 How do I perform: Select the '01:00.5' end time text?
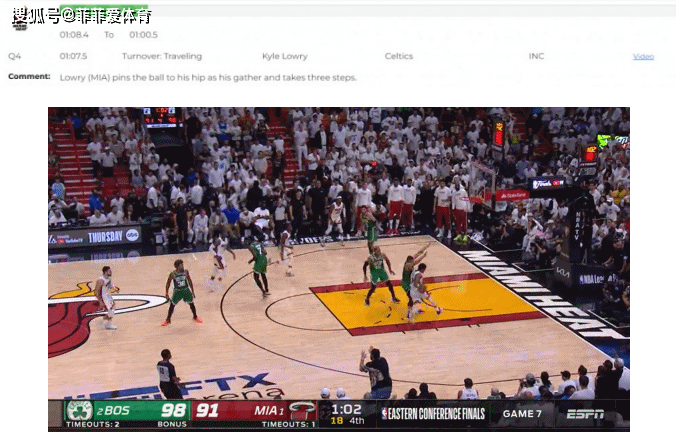(144, 35)
